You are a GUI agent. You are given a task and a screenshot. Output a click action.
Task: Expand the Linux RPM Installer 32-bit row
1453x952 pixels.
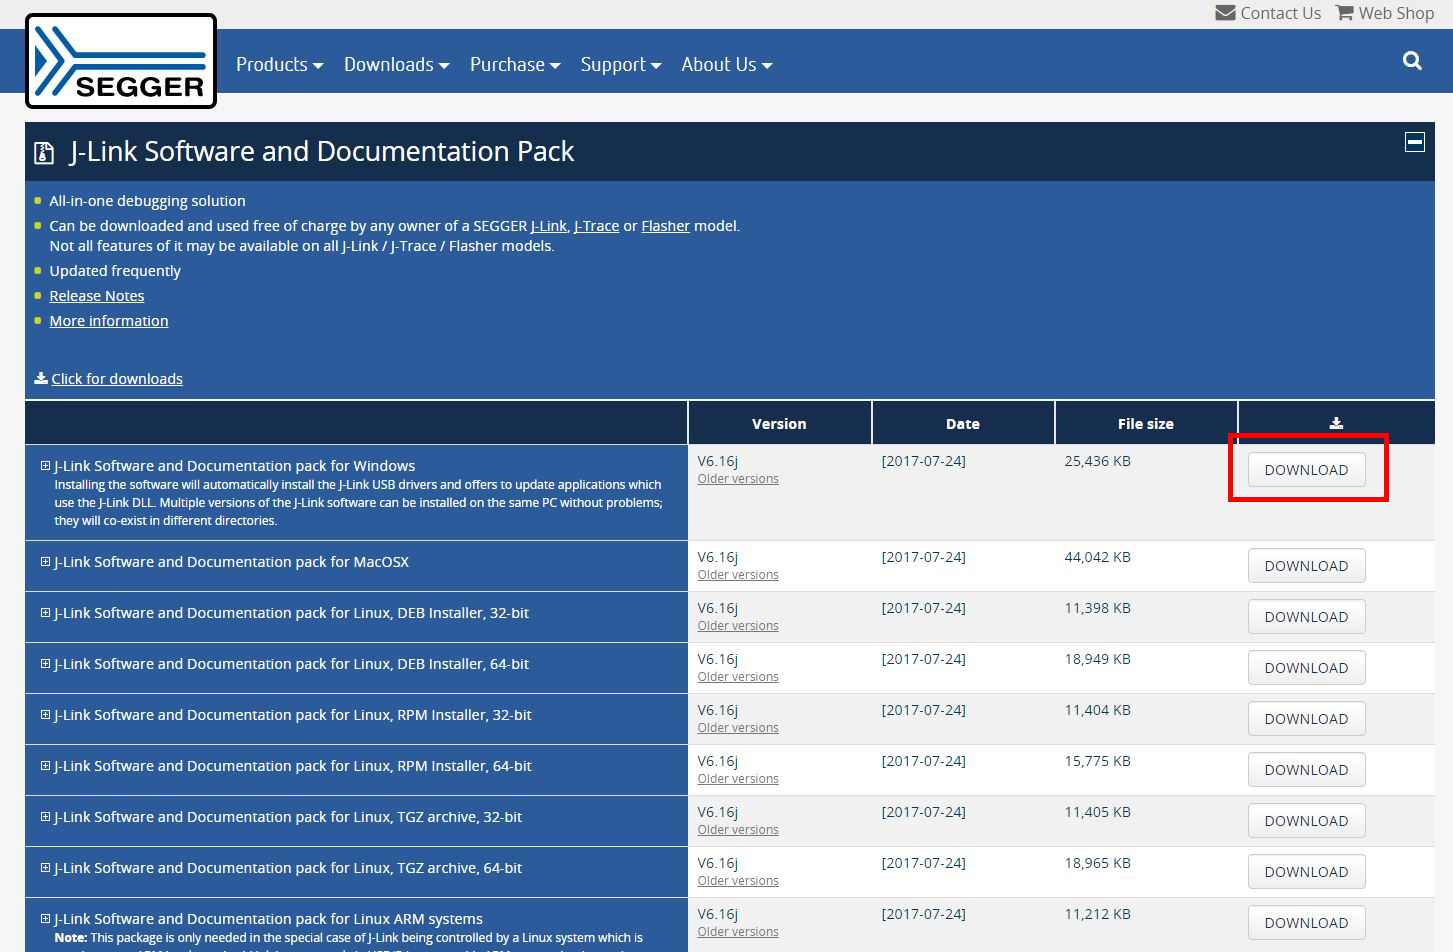(x=45, y=715)
